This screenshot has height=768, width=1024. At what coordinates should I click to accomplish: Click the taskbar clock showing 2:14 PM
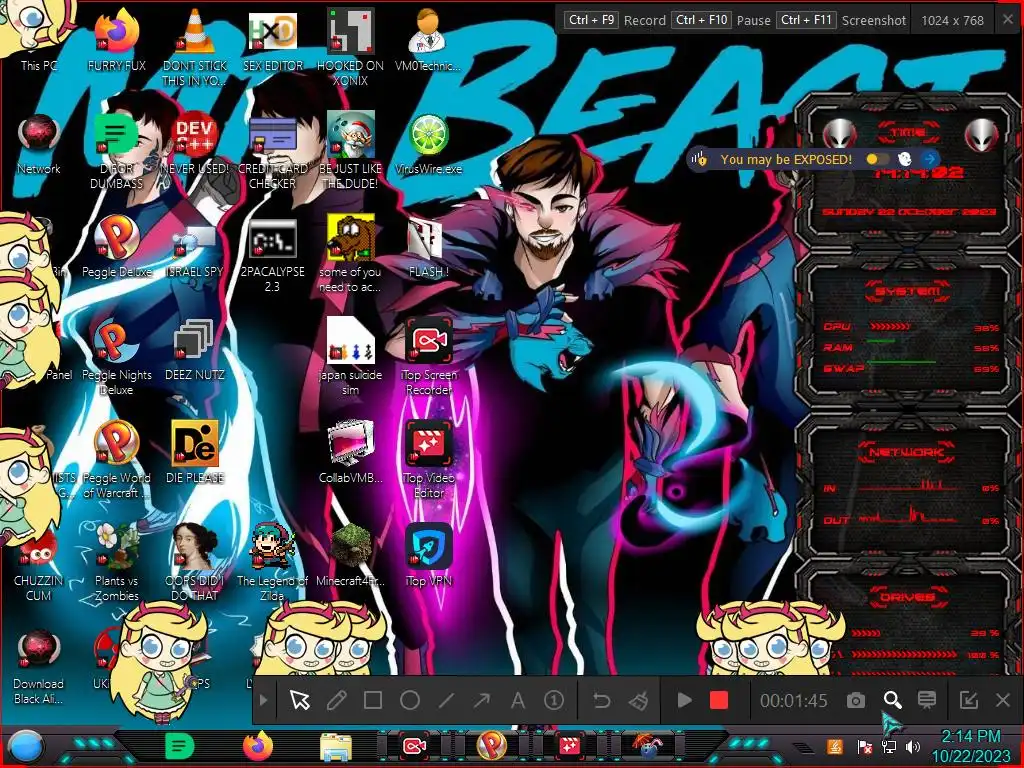pos(970,737)
